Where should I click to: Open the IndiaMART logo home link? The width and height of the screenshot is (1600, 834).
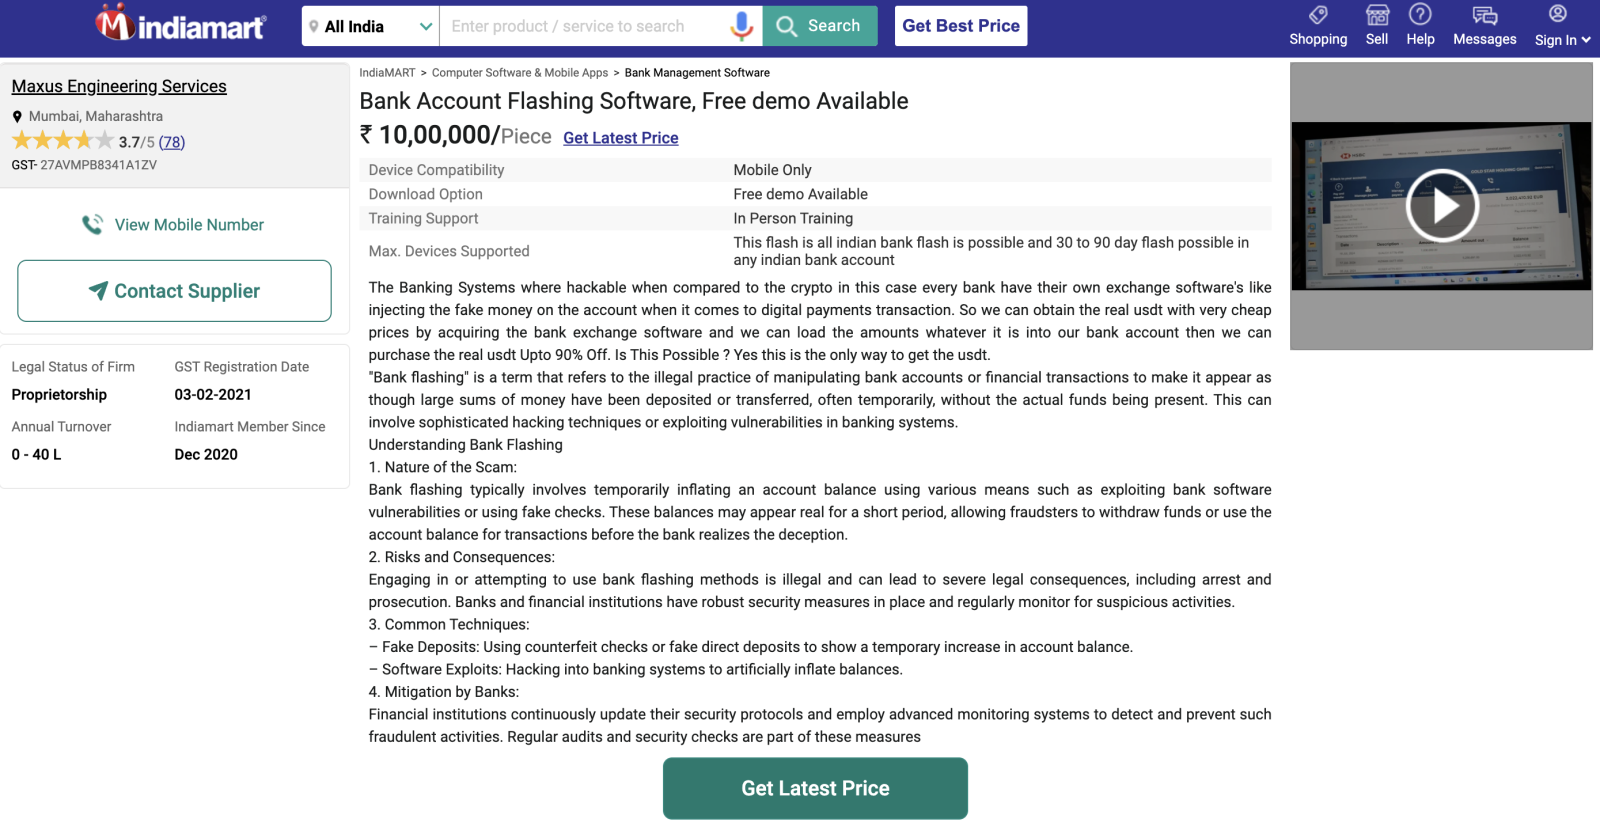coord(181,24)
